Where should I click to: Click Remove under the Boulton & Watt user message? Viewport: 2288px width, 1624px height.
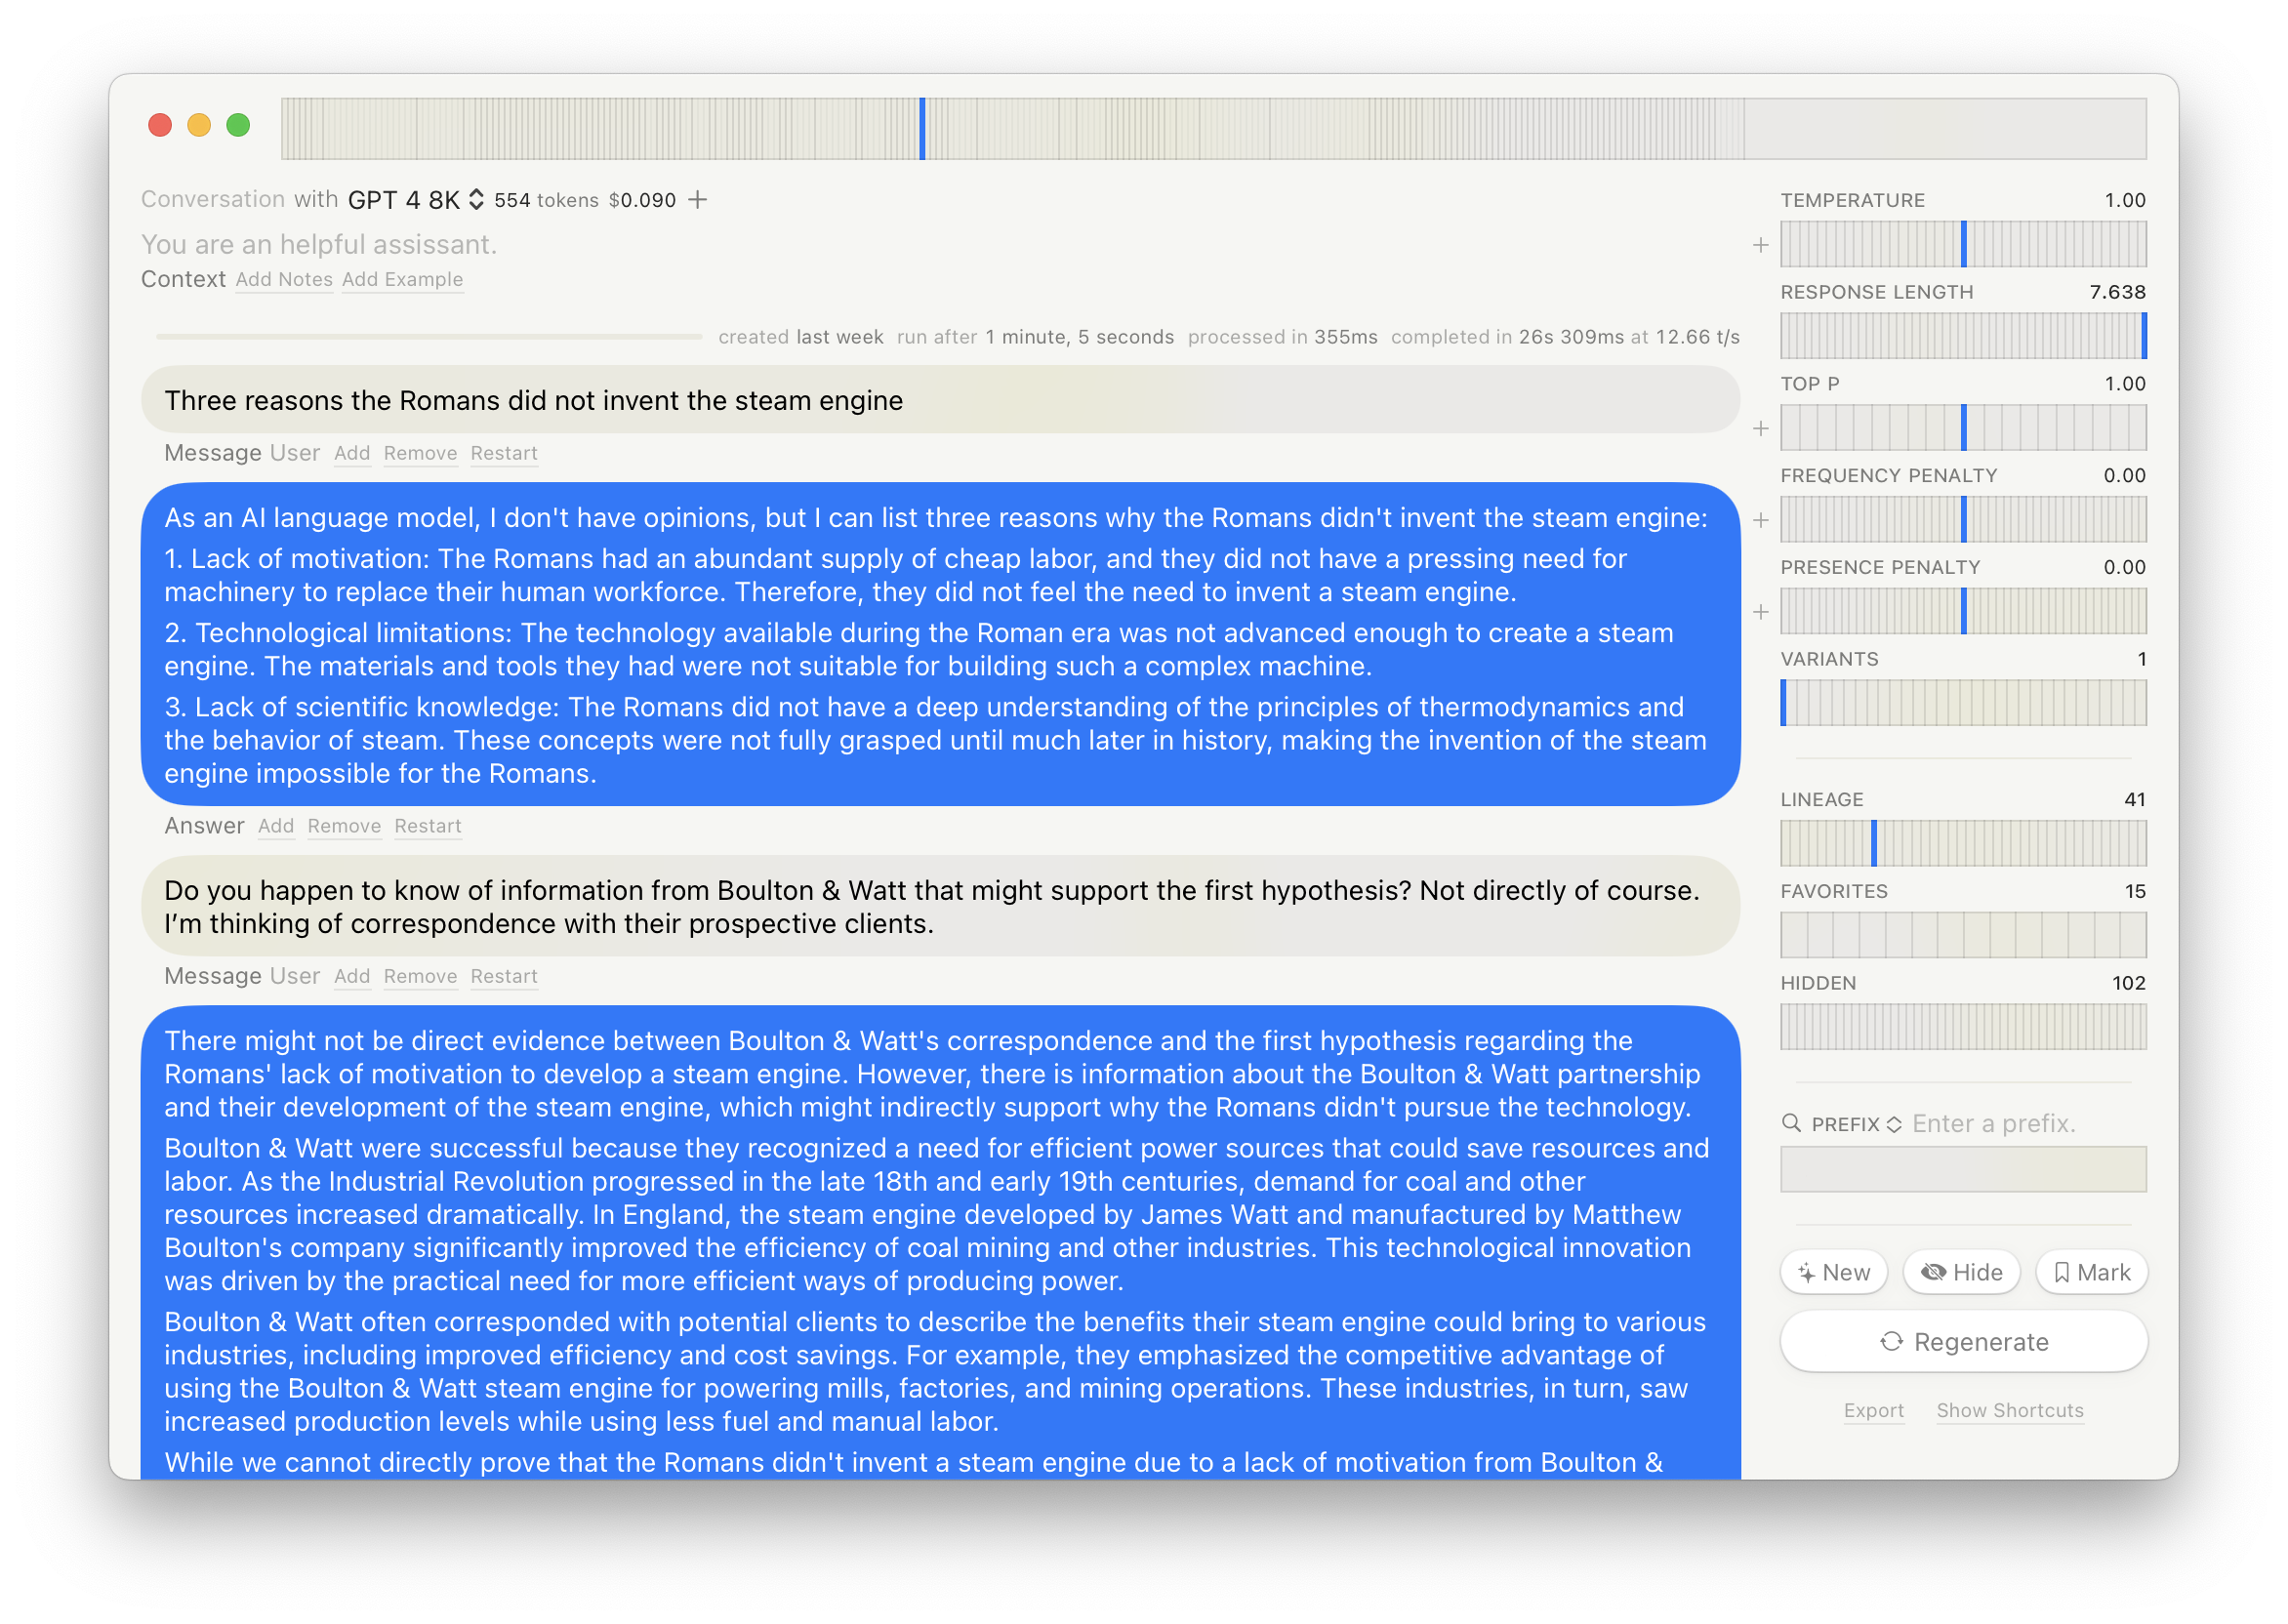(420, 977)
